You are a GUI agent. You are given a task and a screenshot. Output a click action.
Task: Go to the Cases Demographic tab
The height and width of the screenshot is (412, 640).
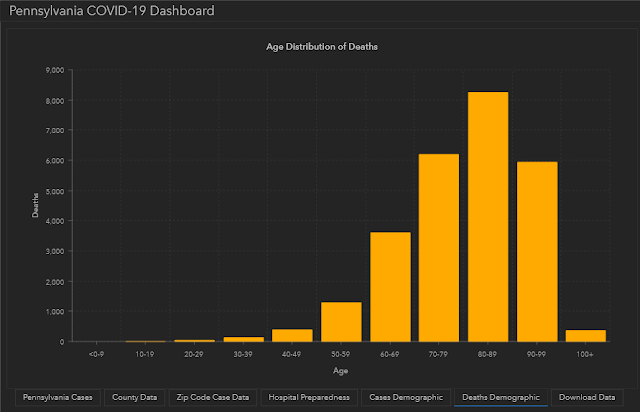406,397
